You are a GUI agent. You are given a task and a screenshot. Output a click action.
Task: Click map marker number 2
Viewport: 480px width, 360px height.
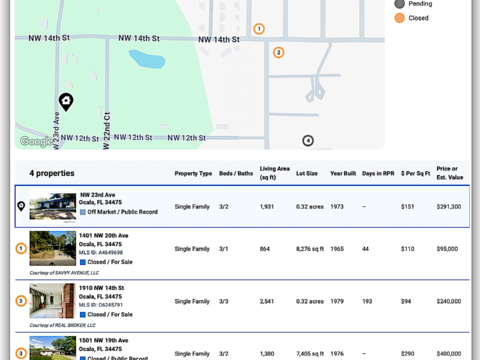(x=279, y=53)
